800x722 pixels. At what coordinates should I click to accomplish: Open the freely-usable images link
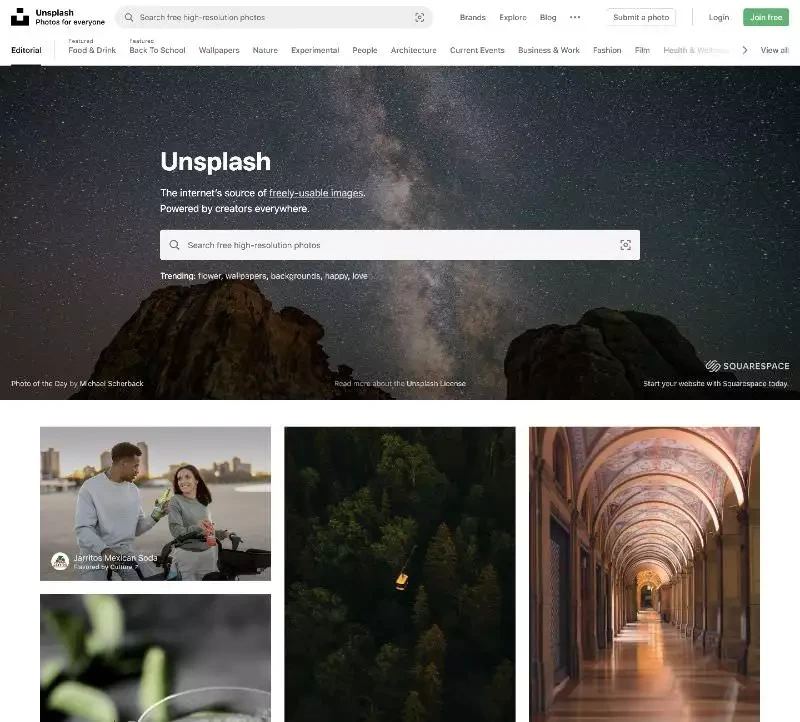tap(316, 193)
